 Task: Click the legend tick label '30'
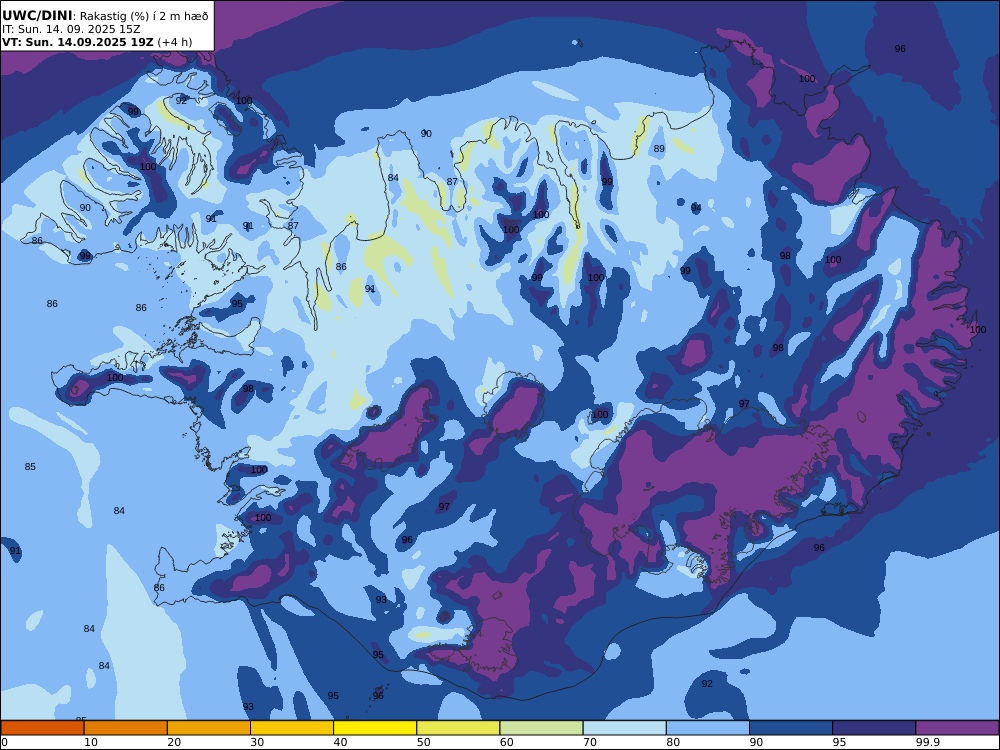point(258,742)
